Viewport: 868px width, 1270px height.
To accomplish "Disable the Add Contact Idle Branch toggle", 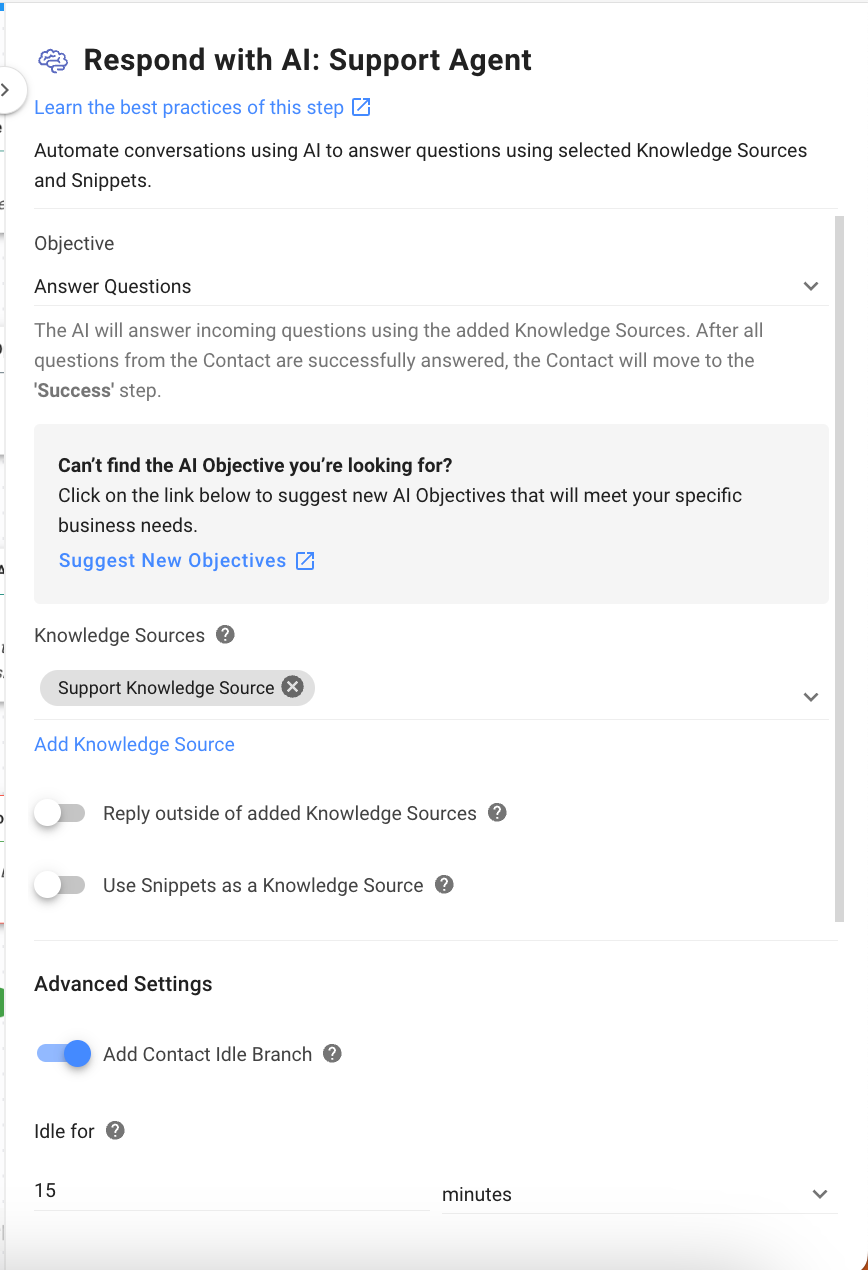I will tap(63, 1053).
